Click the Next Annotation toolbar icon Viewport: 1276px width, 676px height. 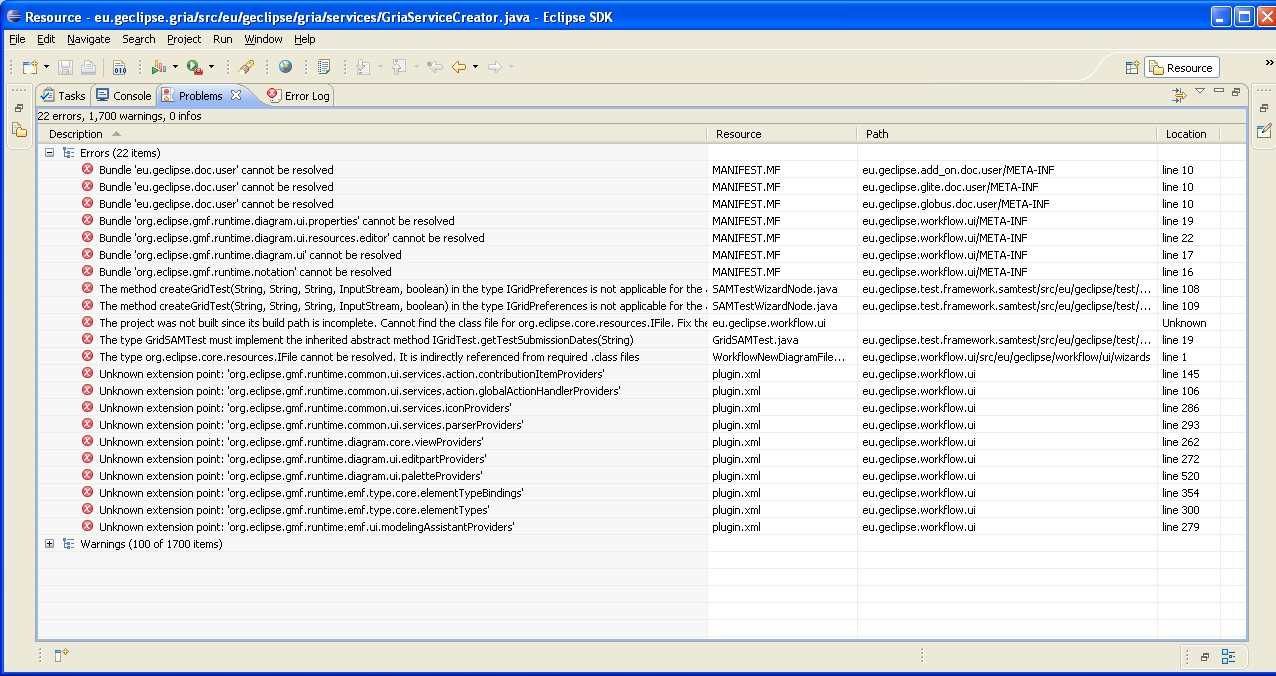point(362,67)
